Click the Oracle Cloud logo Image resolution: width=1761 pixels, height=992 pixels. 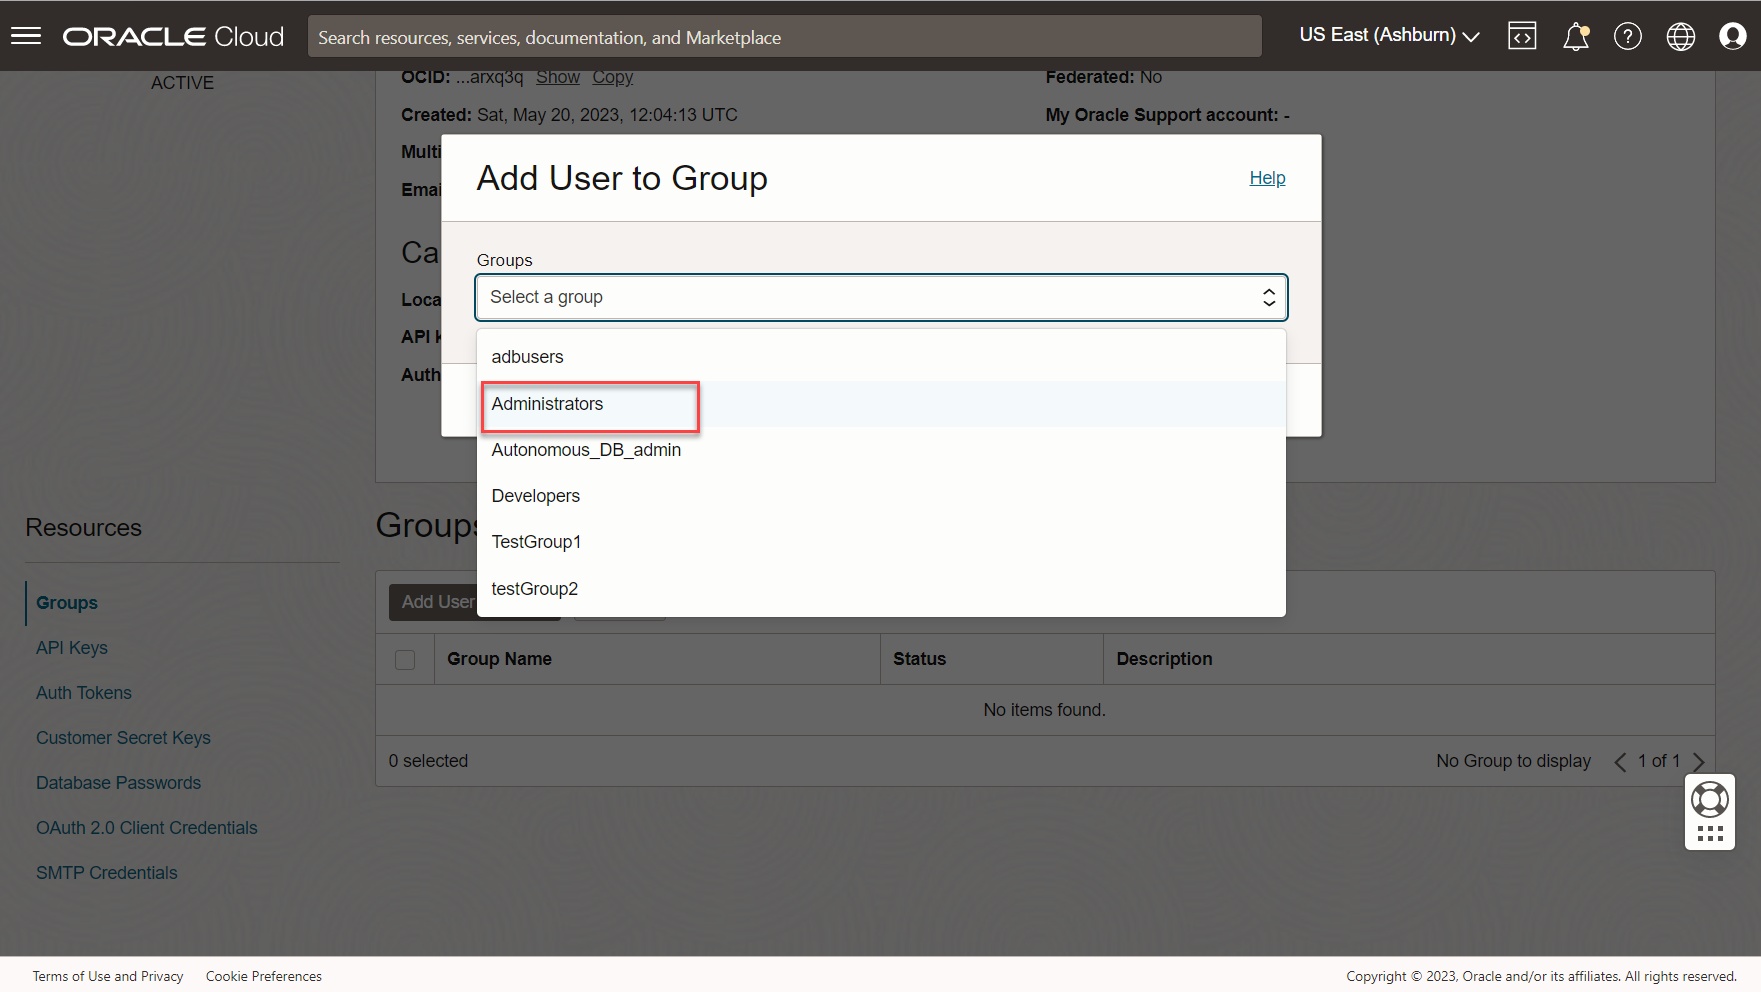pyautogui.click(x=173, y=37)
